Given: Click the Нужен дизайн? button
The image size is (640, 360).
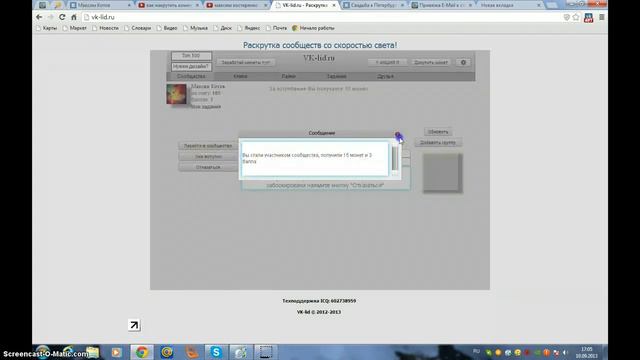Looking at the screenshot, I should (x=191, y=66).
